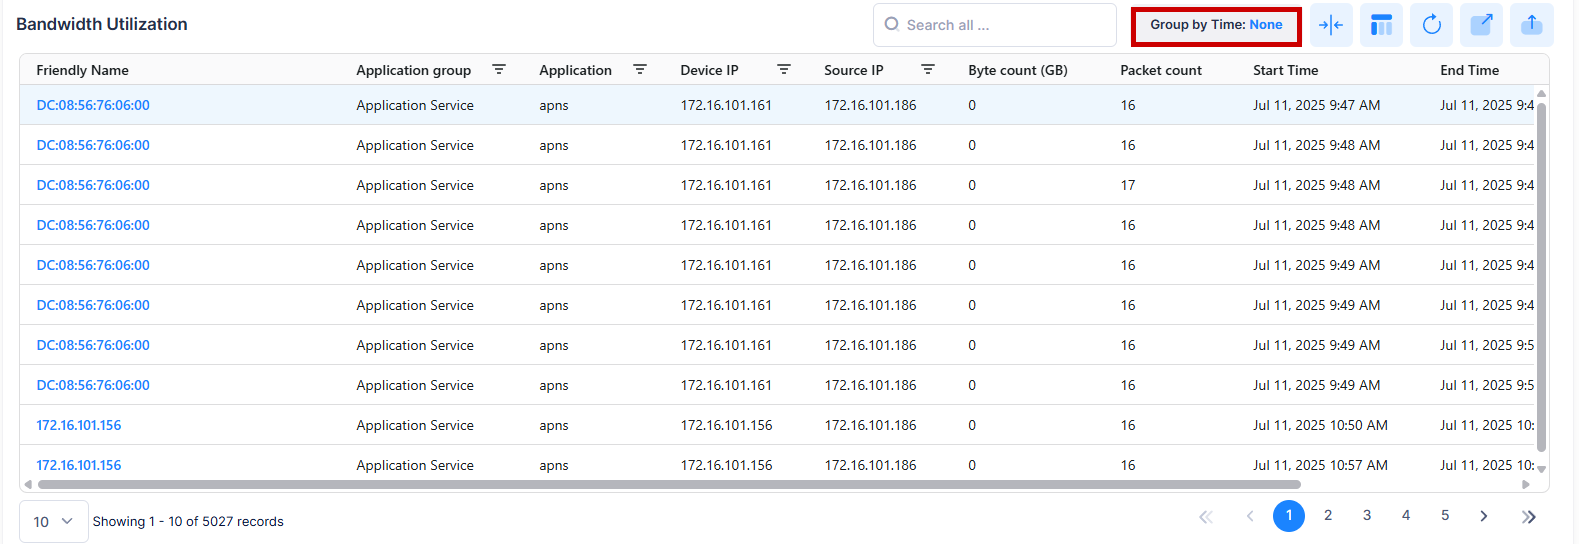Open table in new window icon

click(1481, 25)
